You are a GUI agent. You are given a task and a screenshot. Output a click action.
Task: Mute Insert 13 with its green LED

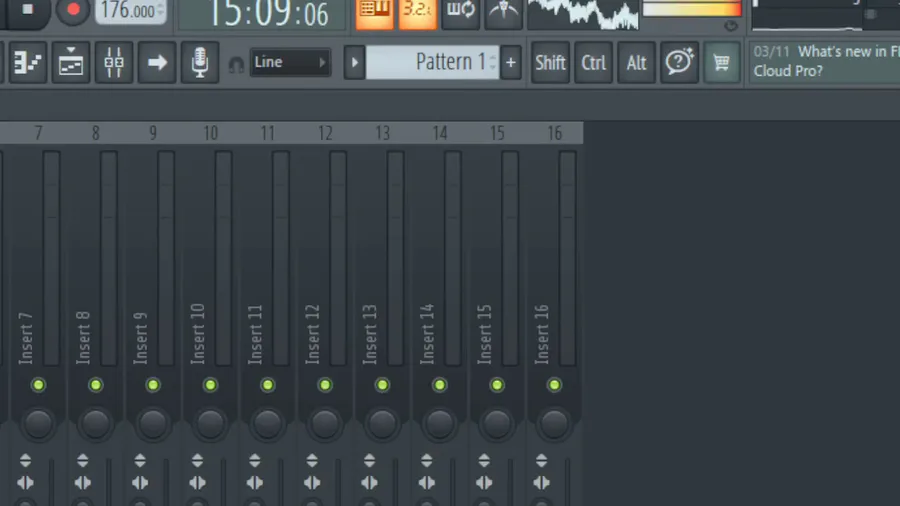[382, 385]
